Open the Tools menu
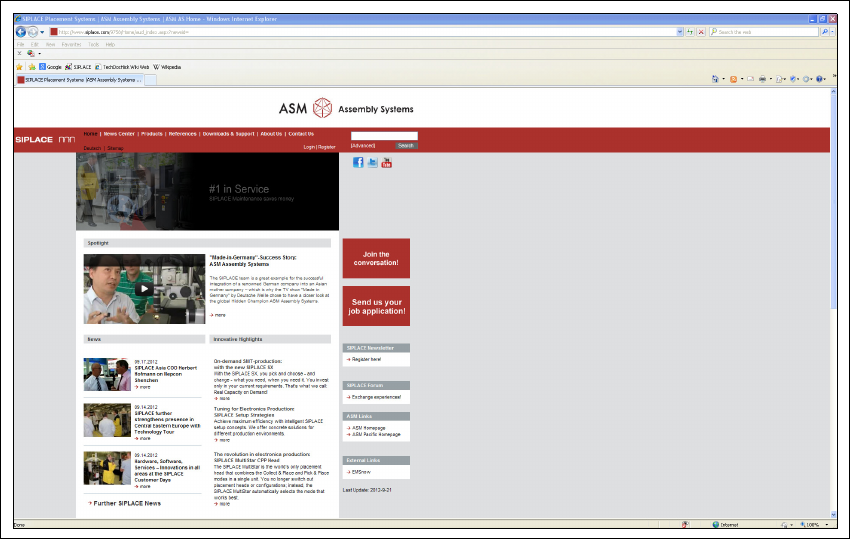The height and width of the screenshot is (539, 850). click(x=94, y=44)
